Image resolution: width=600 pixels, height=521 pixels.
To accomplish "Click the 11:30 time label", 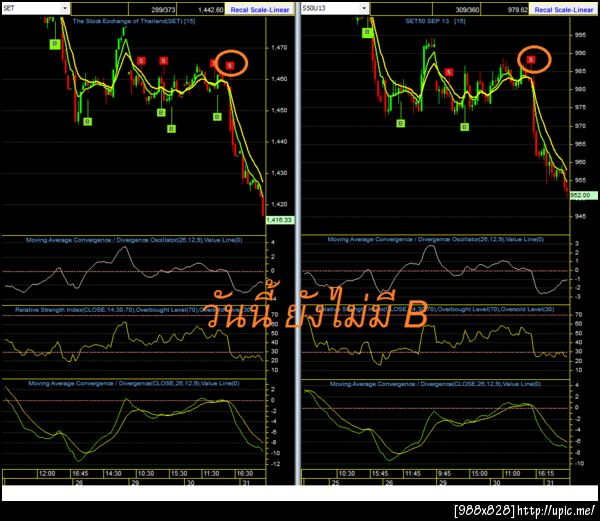I will coord(211,474).
